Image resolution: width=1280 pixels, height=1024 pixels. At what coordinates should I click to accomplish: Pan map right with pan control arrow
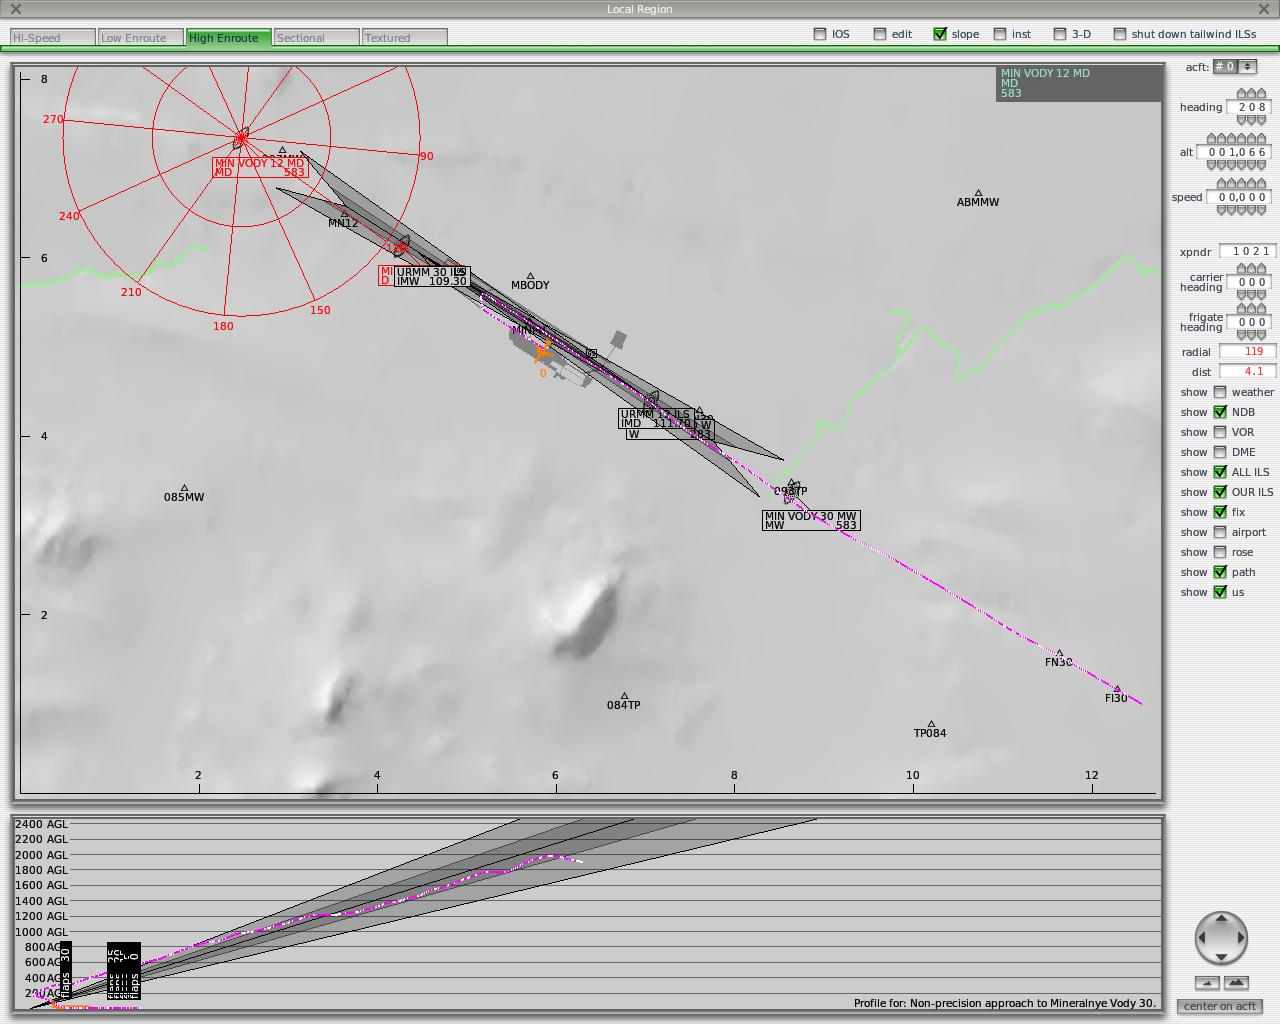(x=1241, y=938)
